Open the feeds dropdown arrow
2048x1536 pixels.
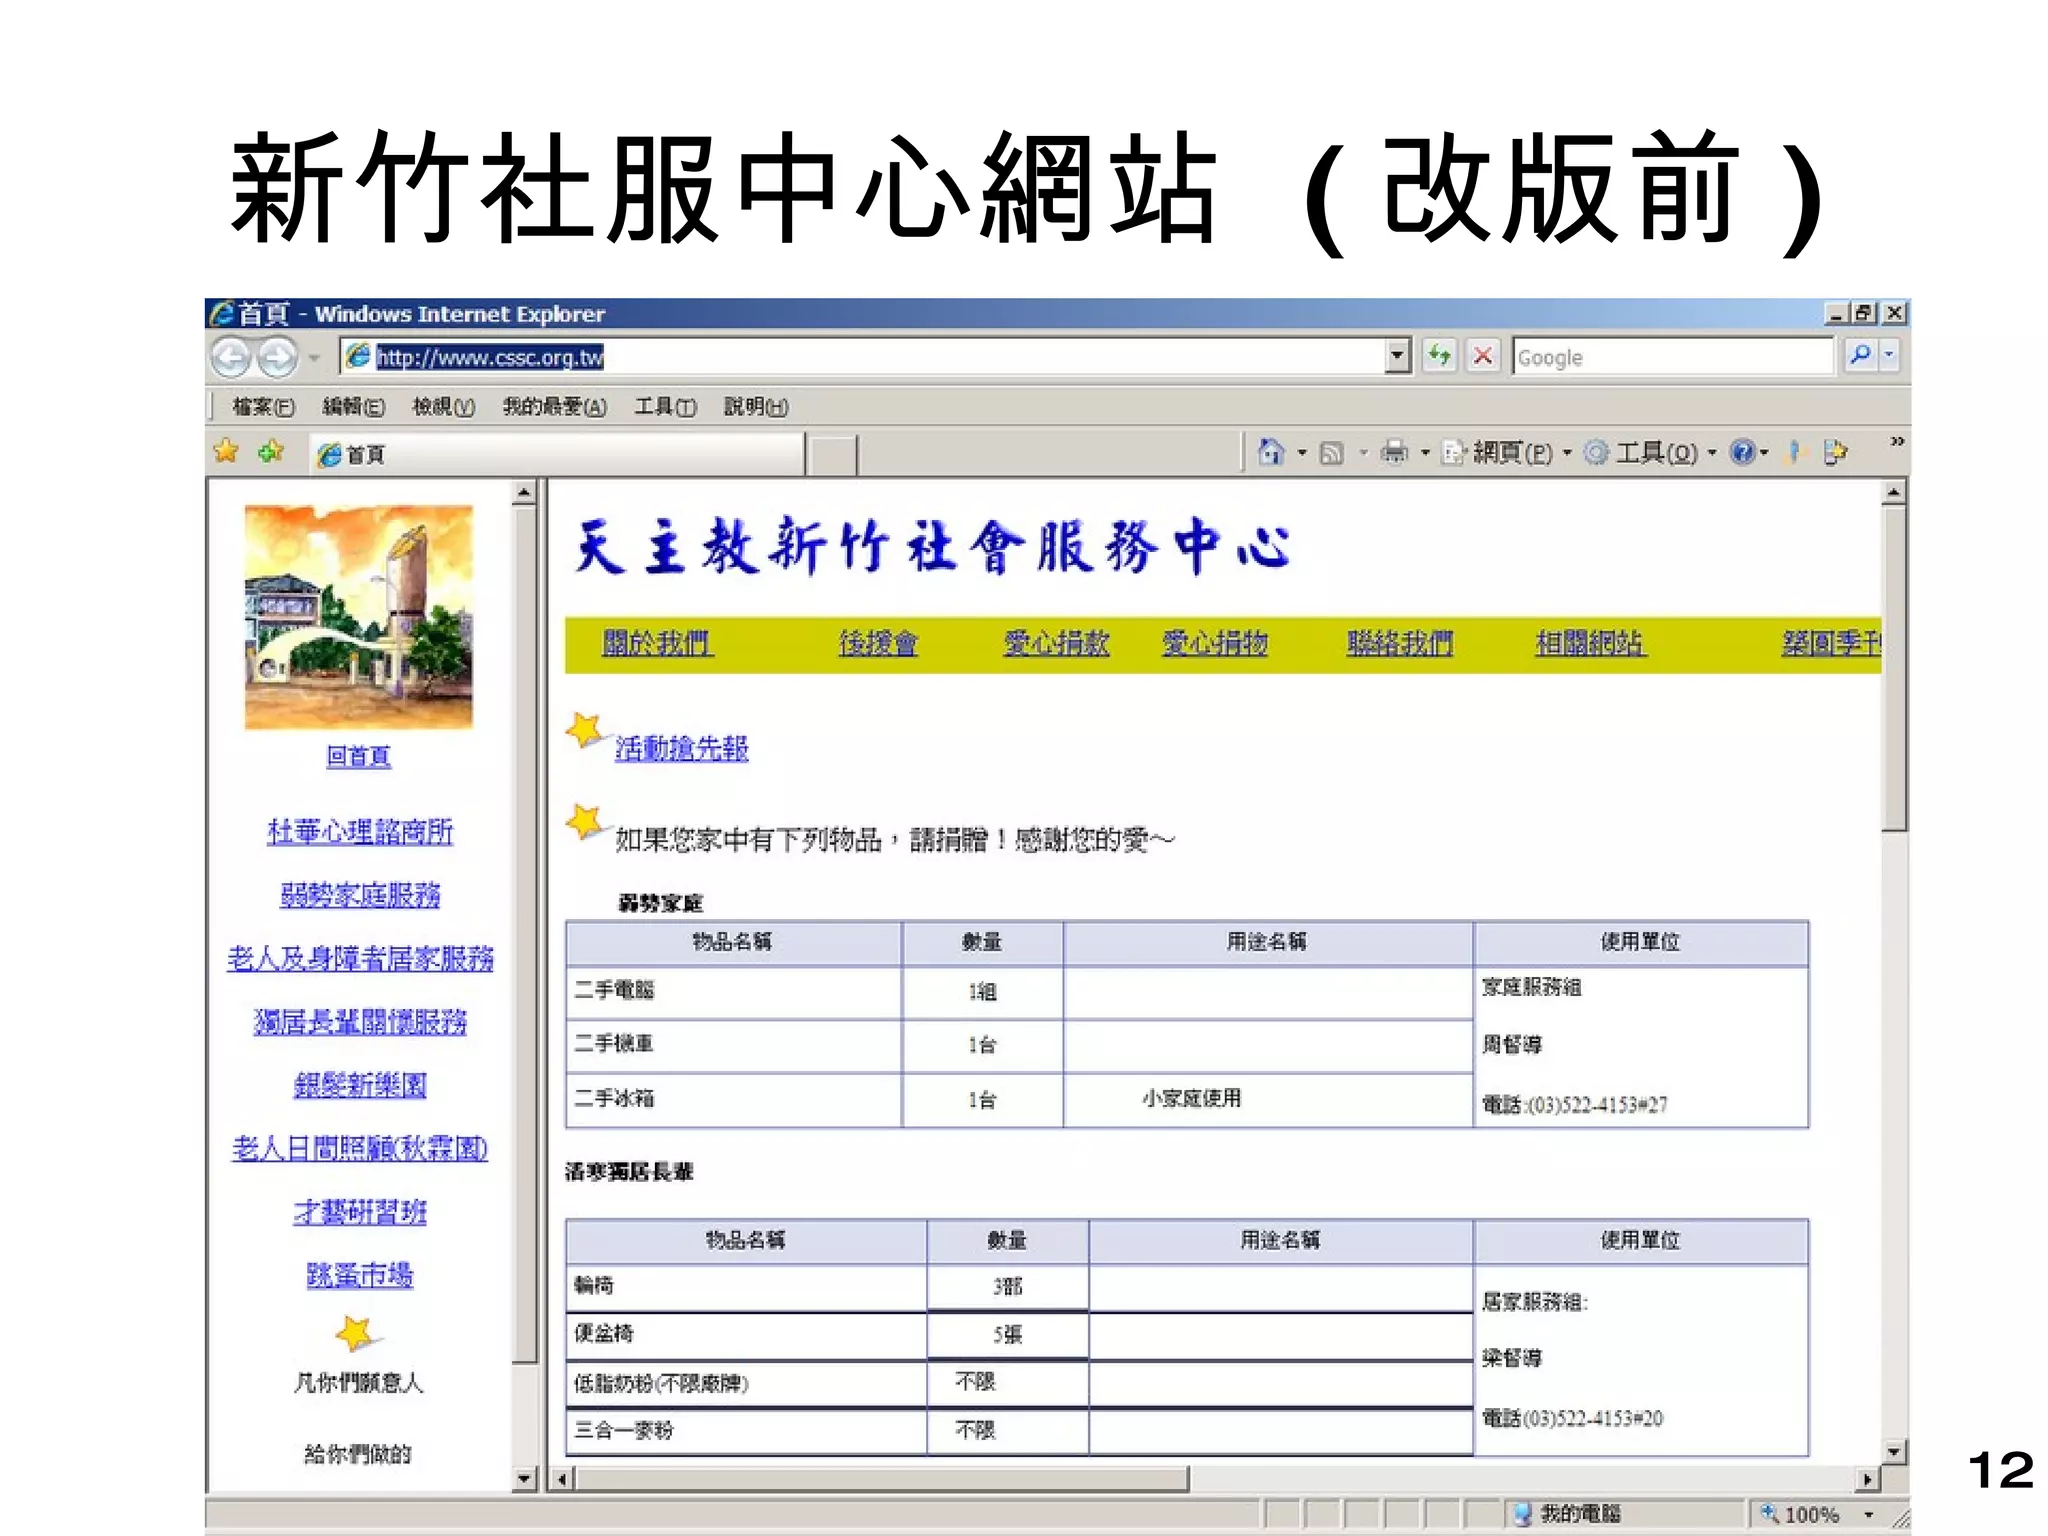click(x=1363, y=453)
